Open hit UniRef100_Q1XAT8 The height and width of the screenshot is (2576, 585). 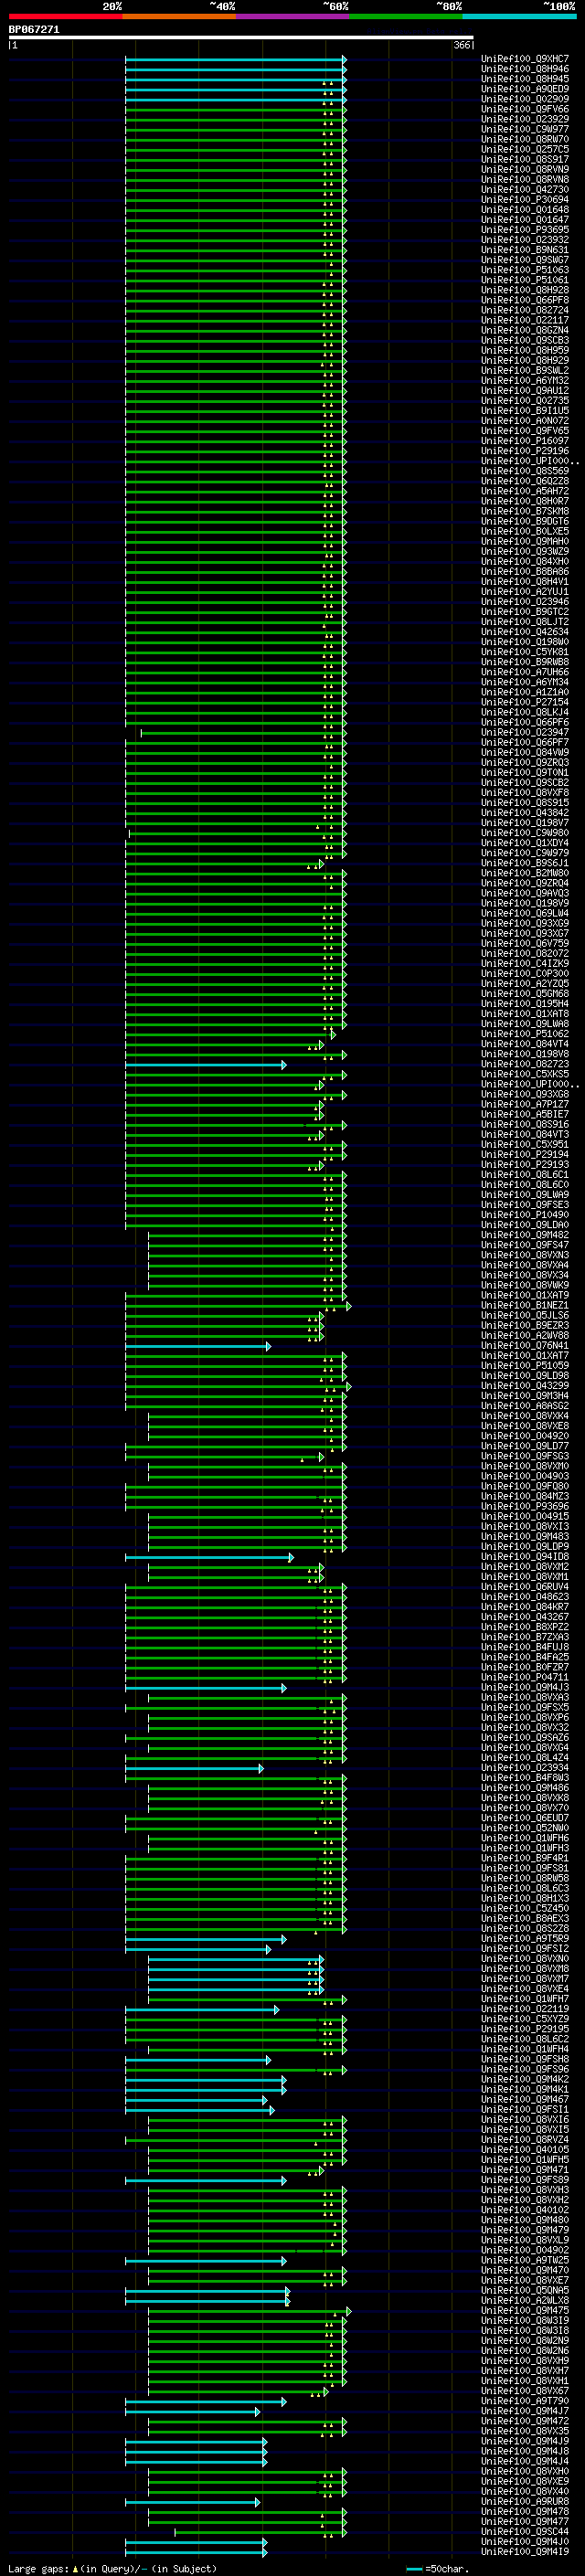(x=525, y=1013)
